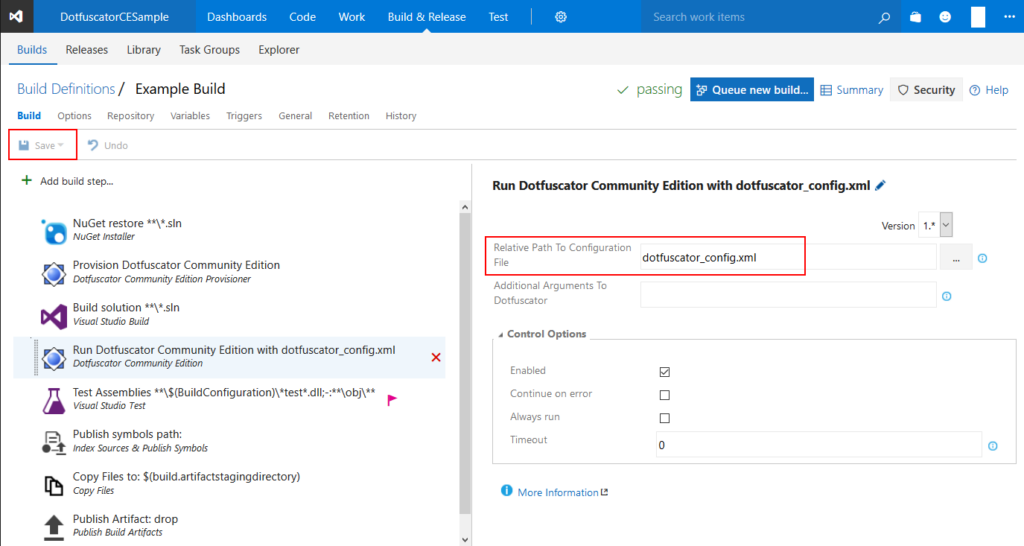The image size is (1024, 546).
Task: Click the Run Dotfuscator step icon
Action: point(54,358)
